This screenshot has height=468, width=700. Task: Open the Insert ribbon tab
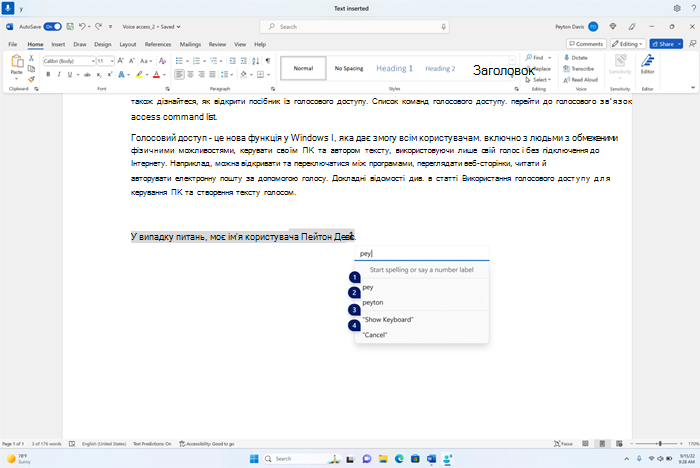(x=58, y=44)
